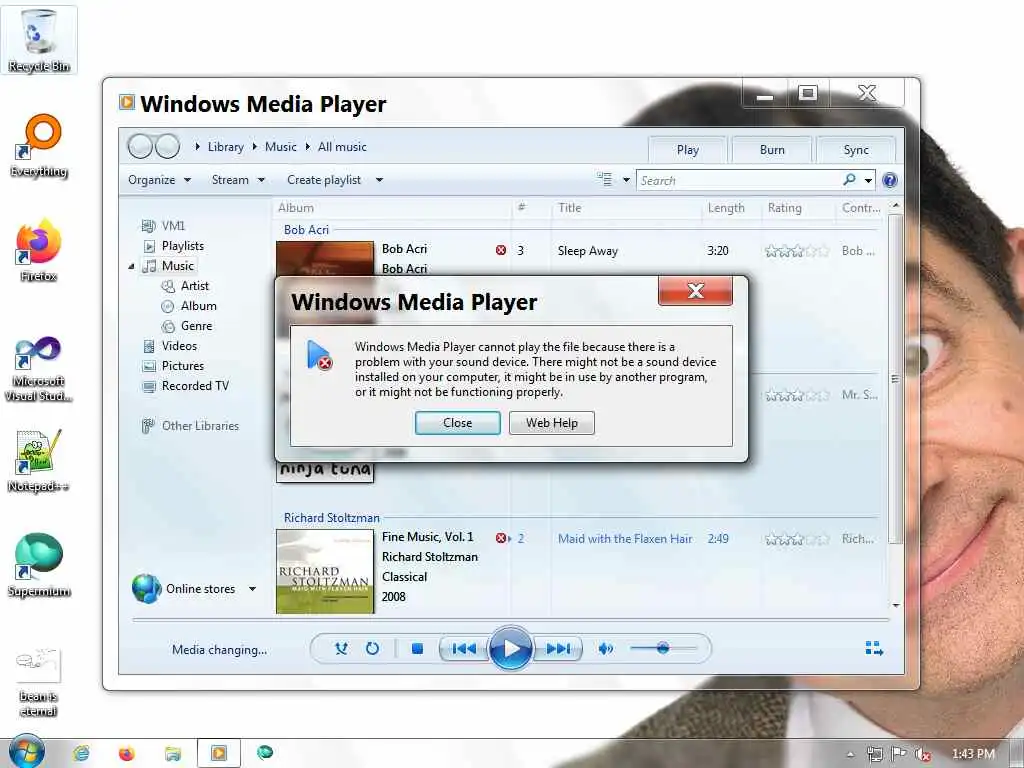Screen dimensions: 1024x768
Task: Focus the library Search field
Action: (x=738, y=180)
